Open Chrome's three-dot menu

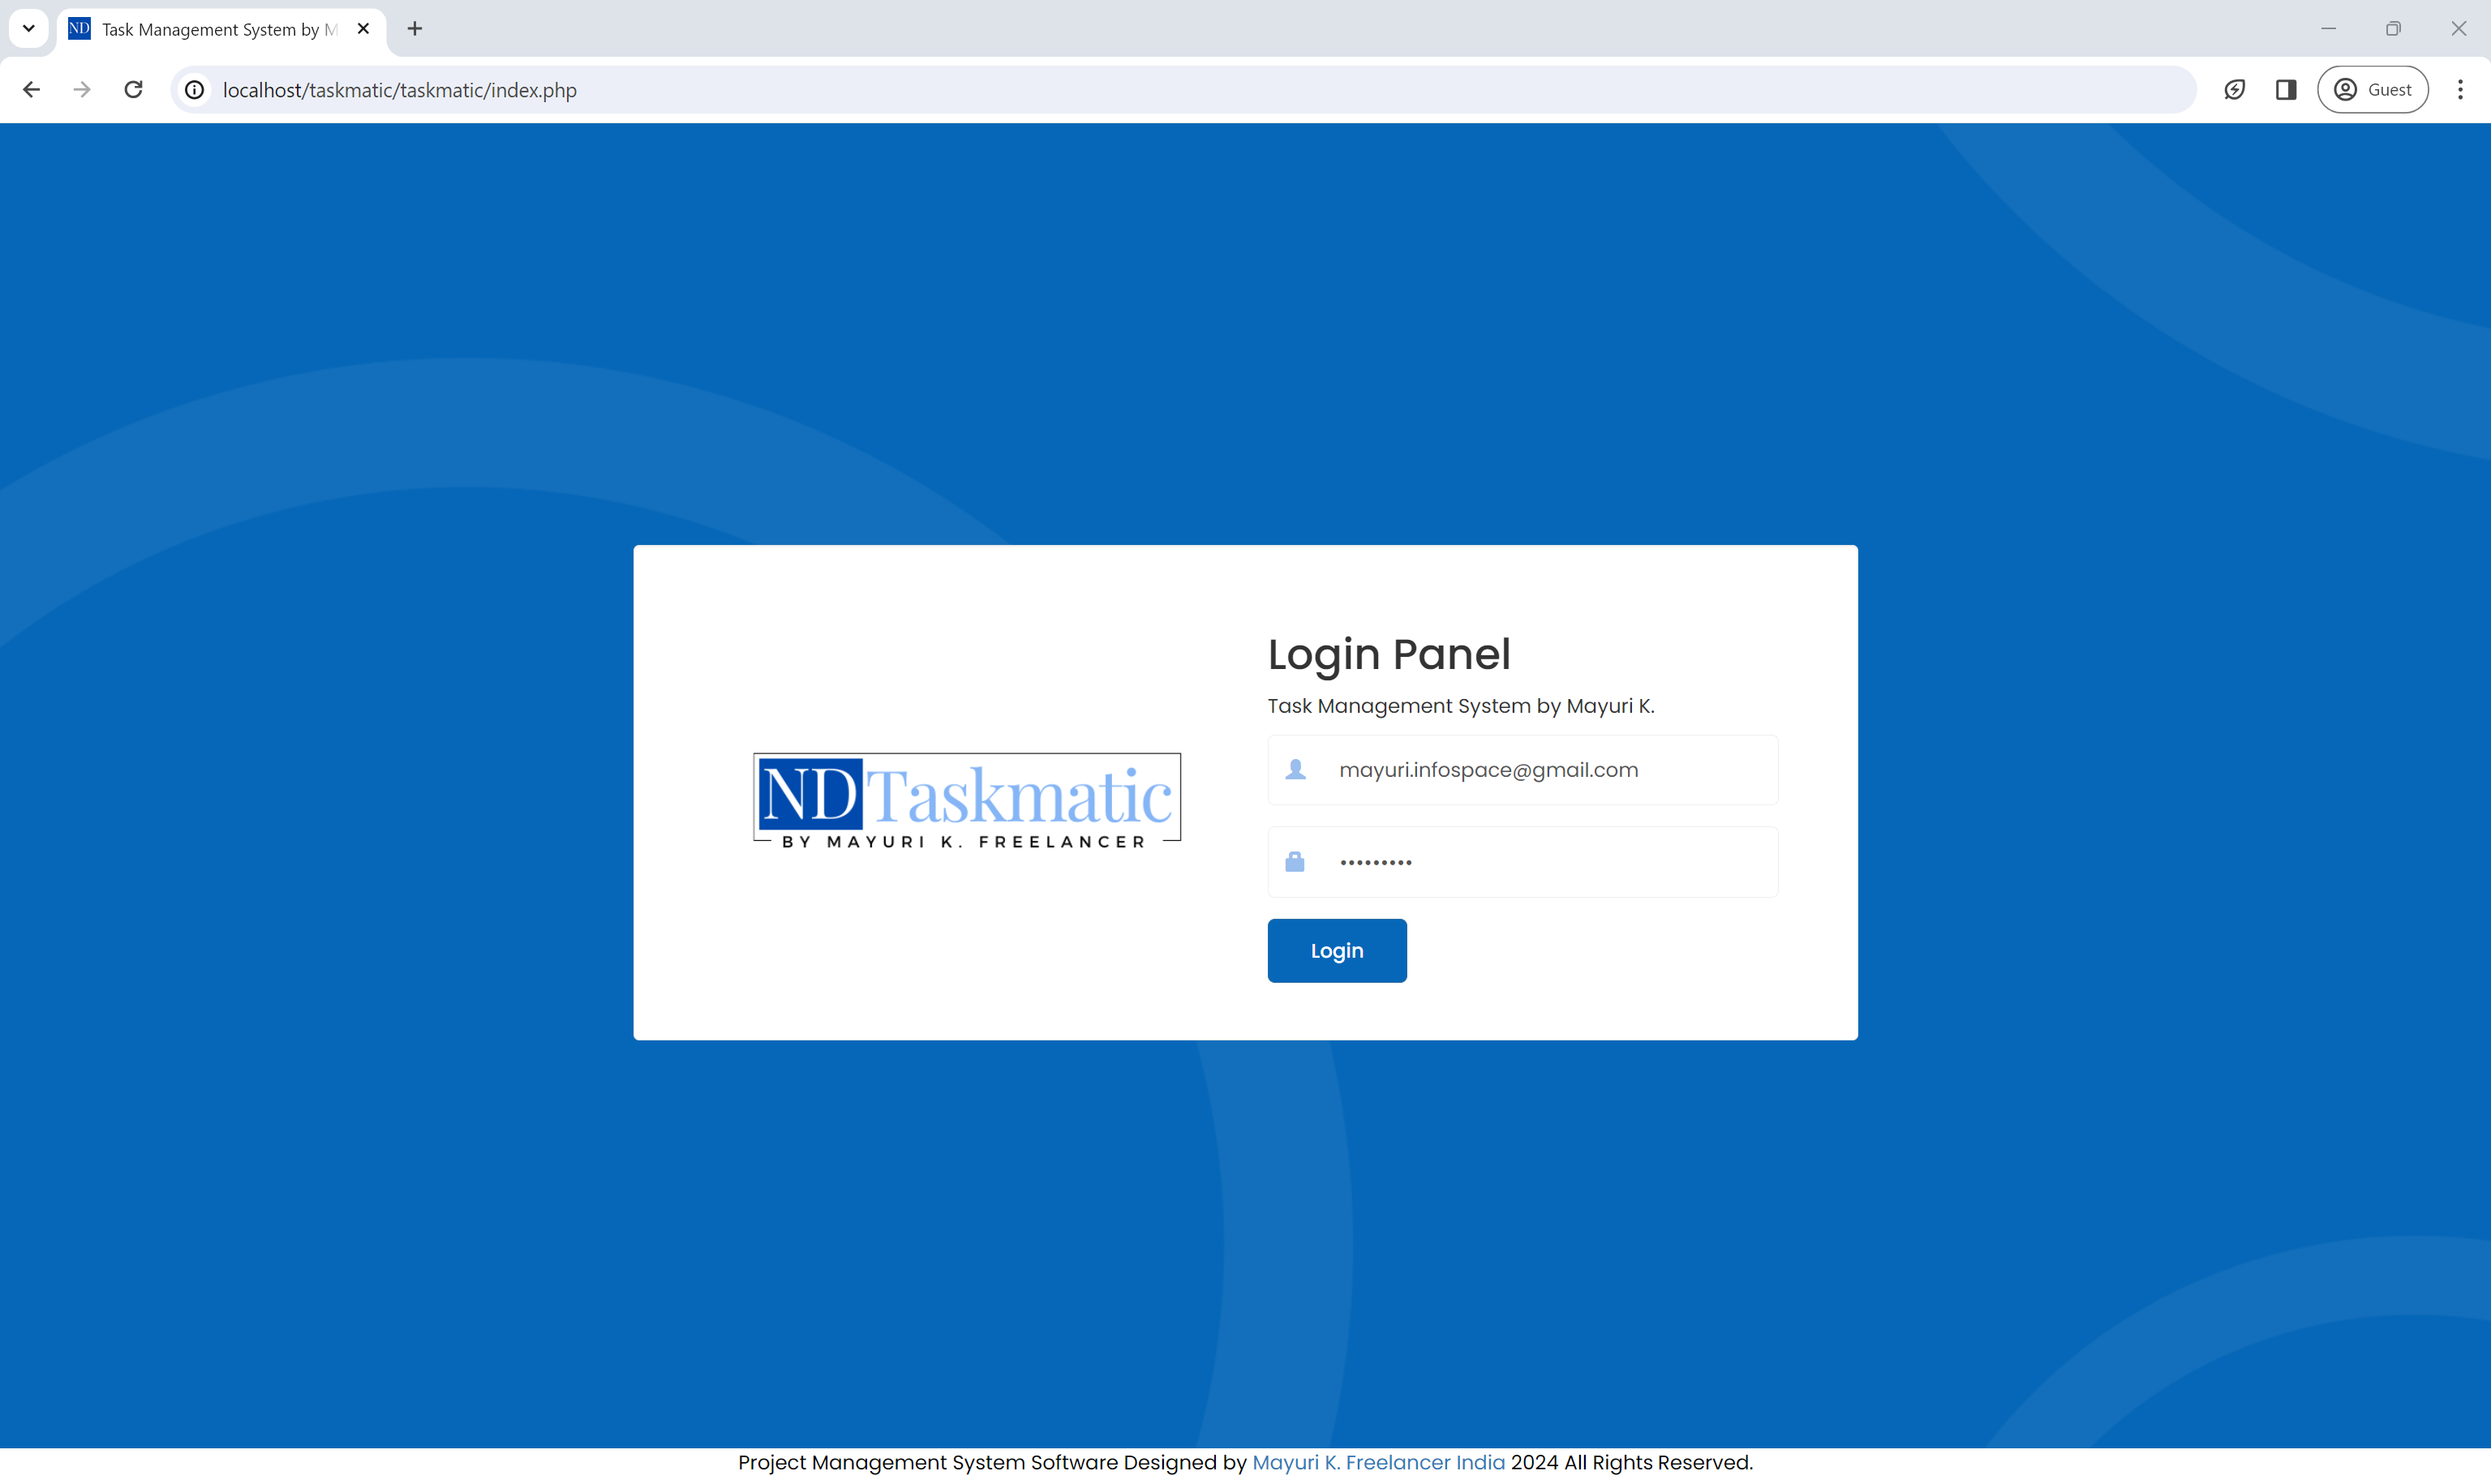[x=2460, y=90]
